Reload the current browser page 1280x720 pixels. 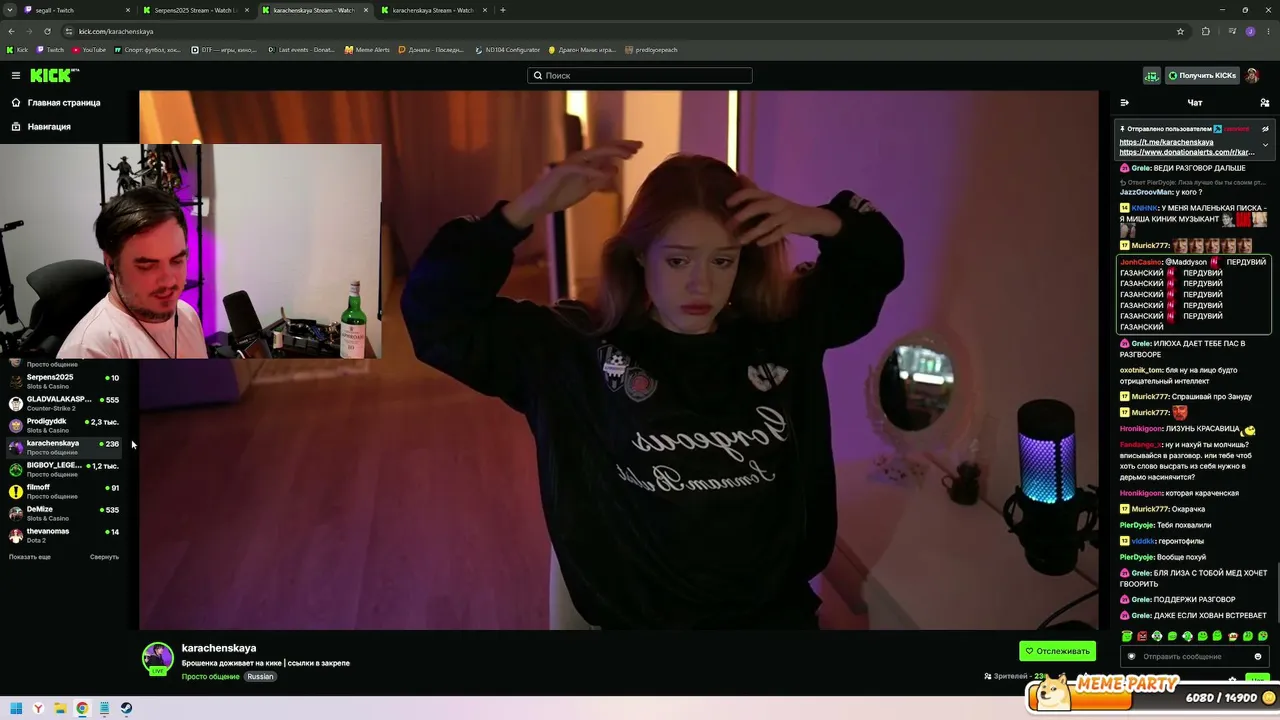[x=47, y=31]
